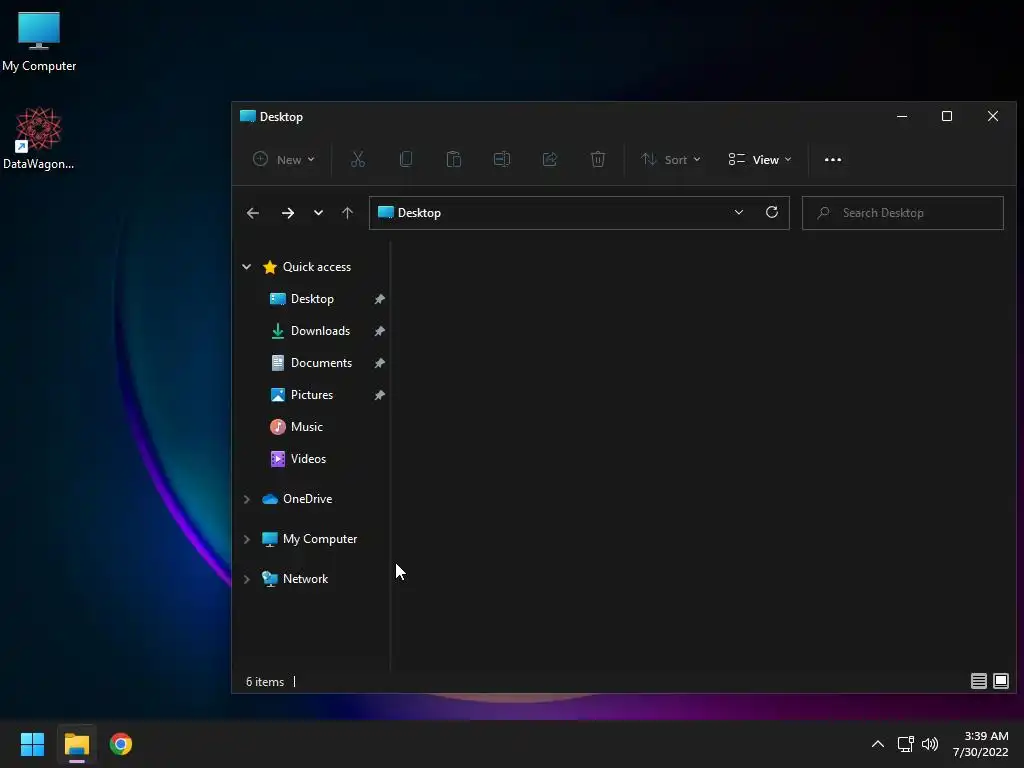This screenshot has width=1024, height=768.
Task: Click the Rename icon in the toolbar
Action: coord(502,159)
